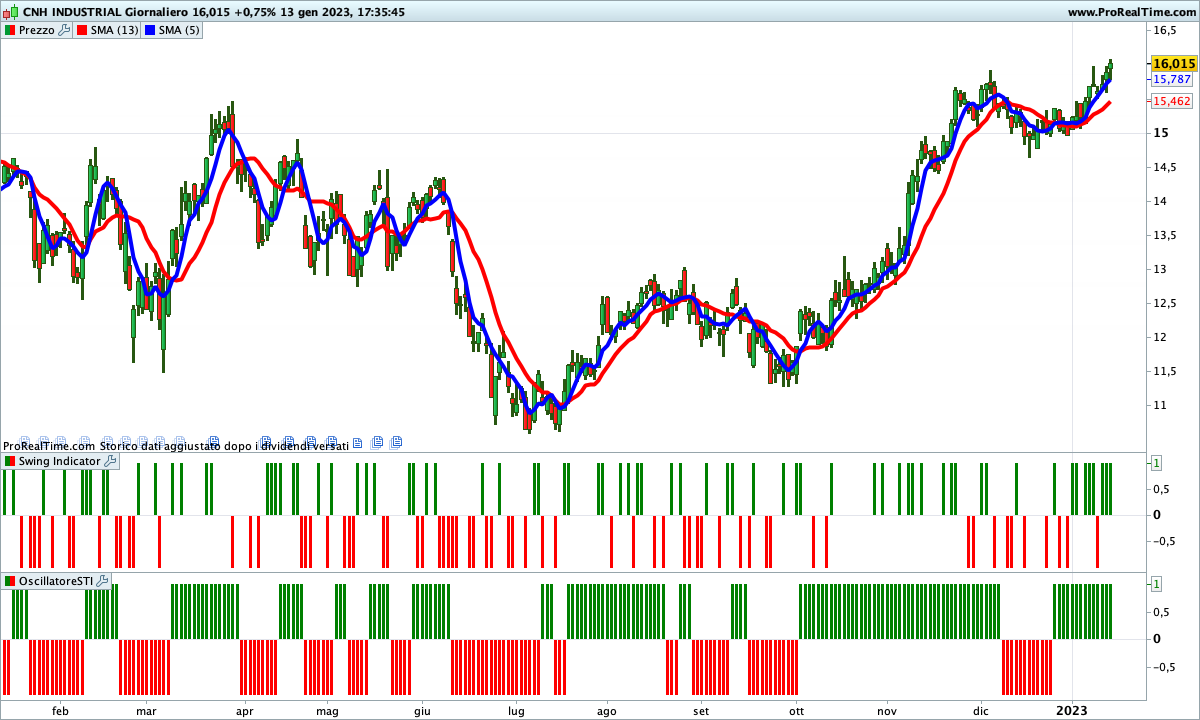1200x720 pixels.
Task: Click the 11,5 price axis value
Action: coord(1164,371)
